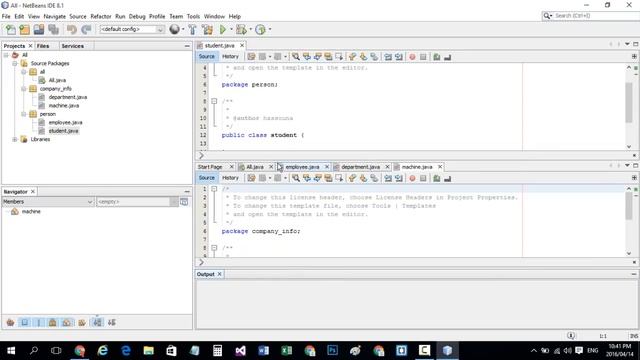
Task: Minimize the Projects panel group
Action: pyautogui.click(x=187, y=46)
